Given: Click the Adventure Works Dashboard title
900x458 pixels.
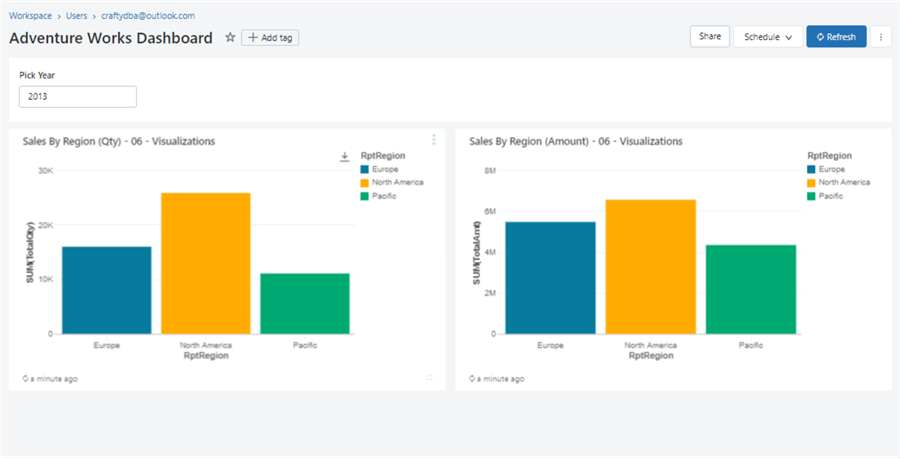Looking at the screenshot, I should point(111,38).
